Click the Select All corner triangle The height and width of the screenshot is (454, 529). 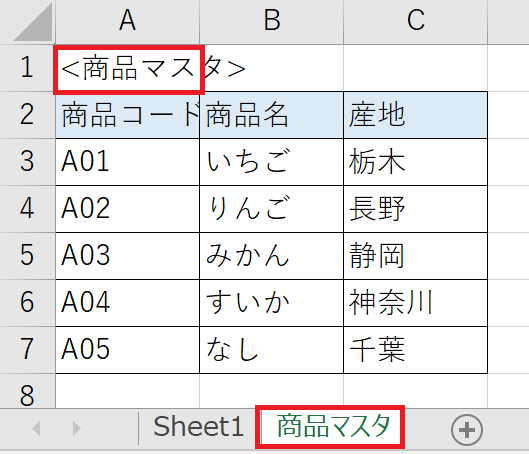point(33,22)
